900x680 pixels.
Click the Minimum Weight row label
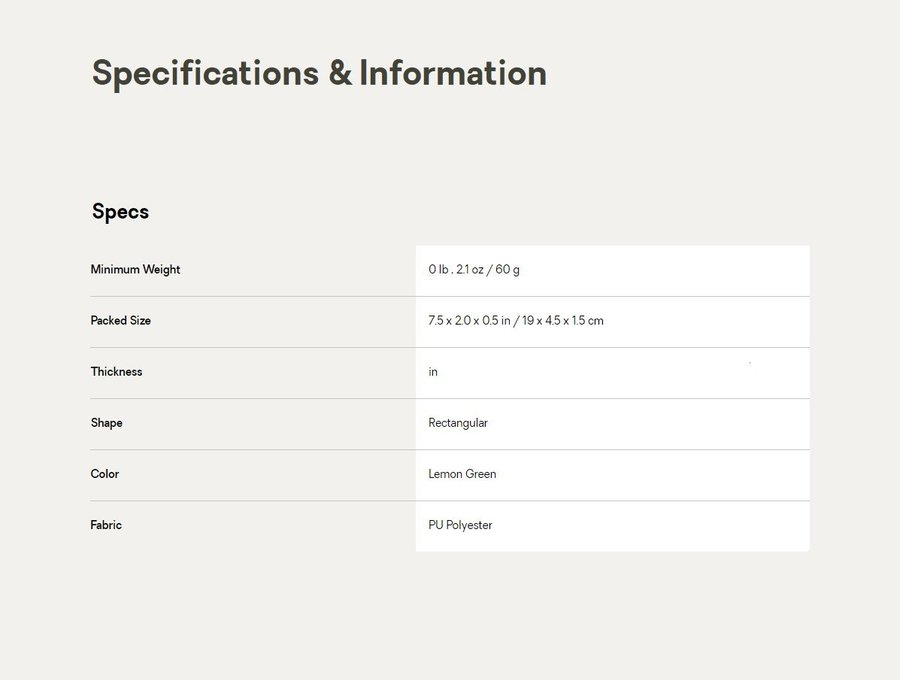135,270
